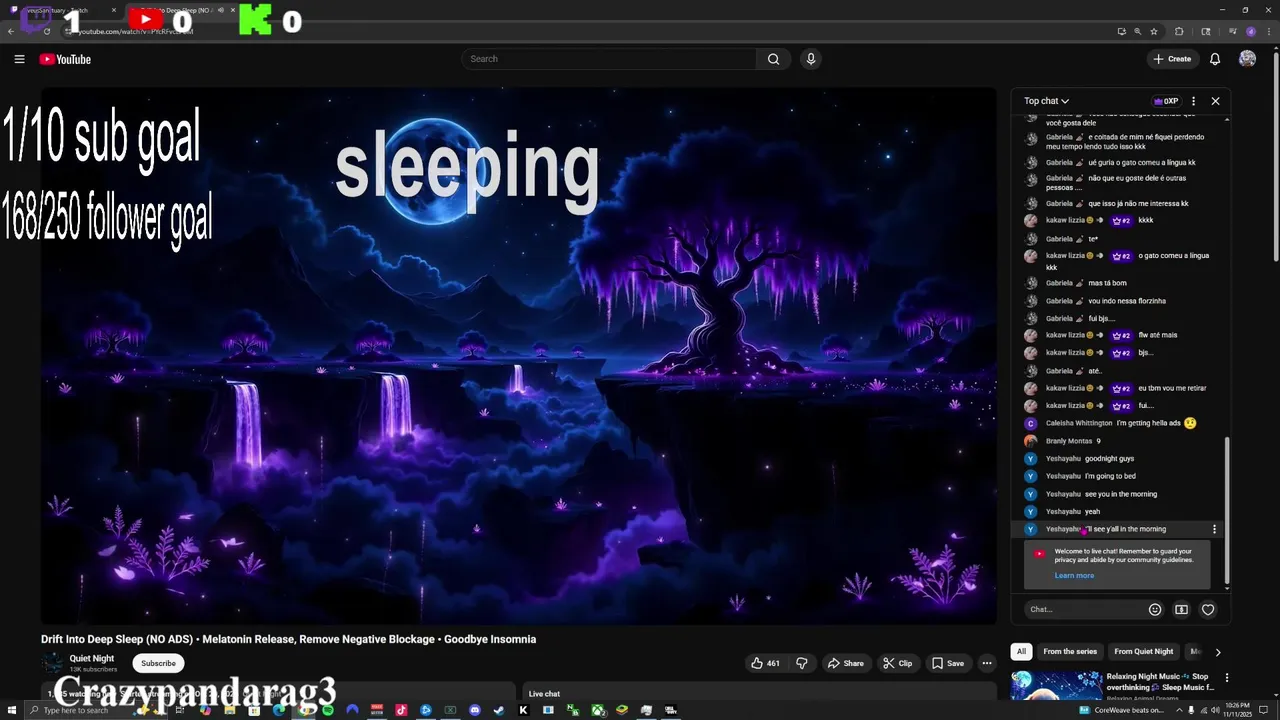Open Relaxing Night Music suggestion options menu
Image resolution: width=1280 pixels, height=720 pixels.
tap(1225, 680)
